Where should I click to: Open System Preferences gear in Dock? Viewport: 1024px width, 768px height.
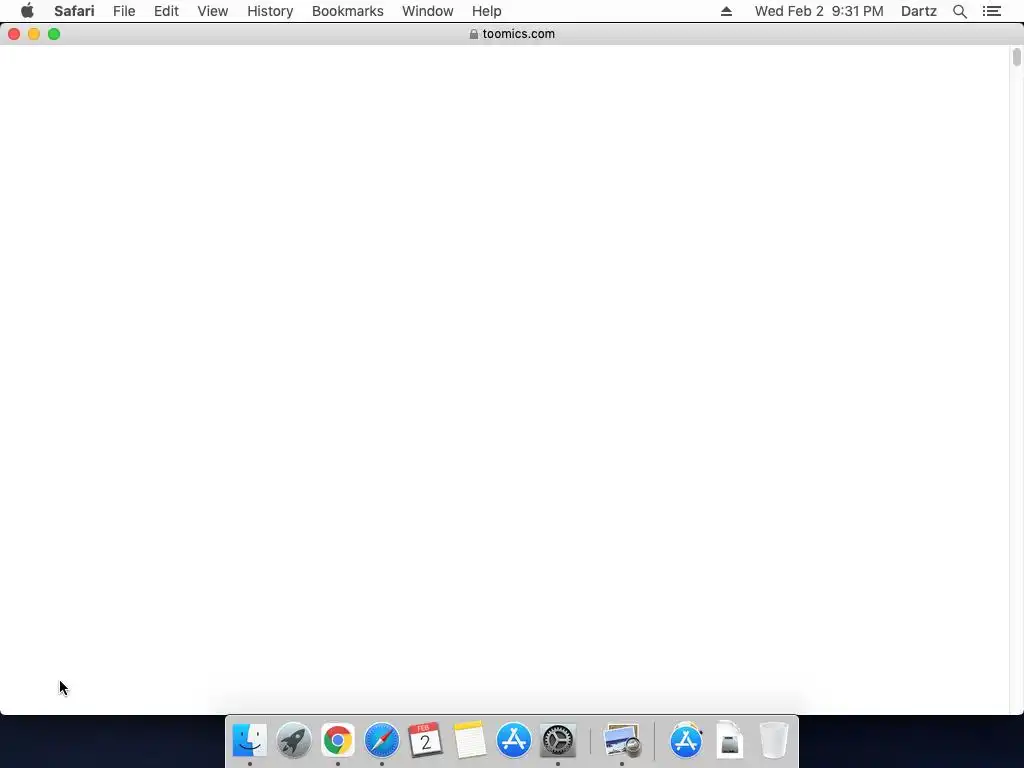[558, 740]
